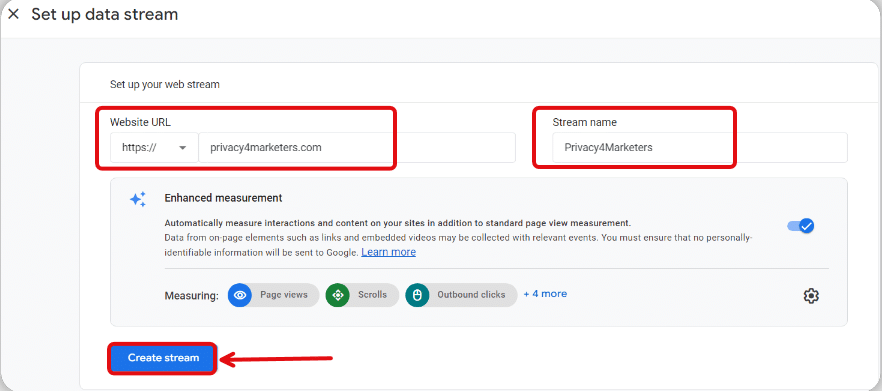Click the Measuring: label

pyautogui.click(x=191, y=296)
